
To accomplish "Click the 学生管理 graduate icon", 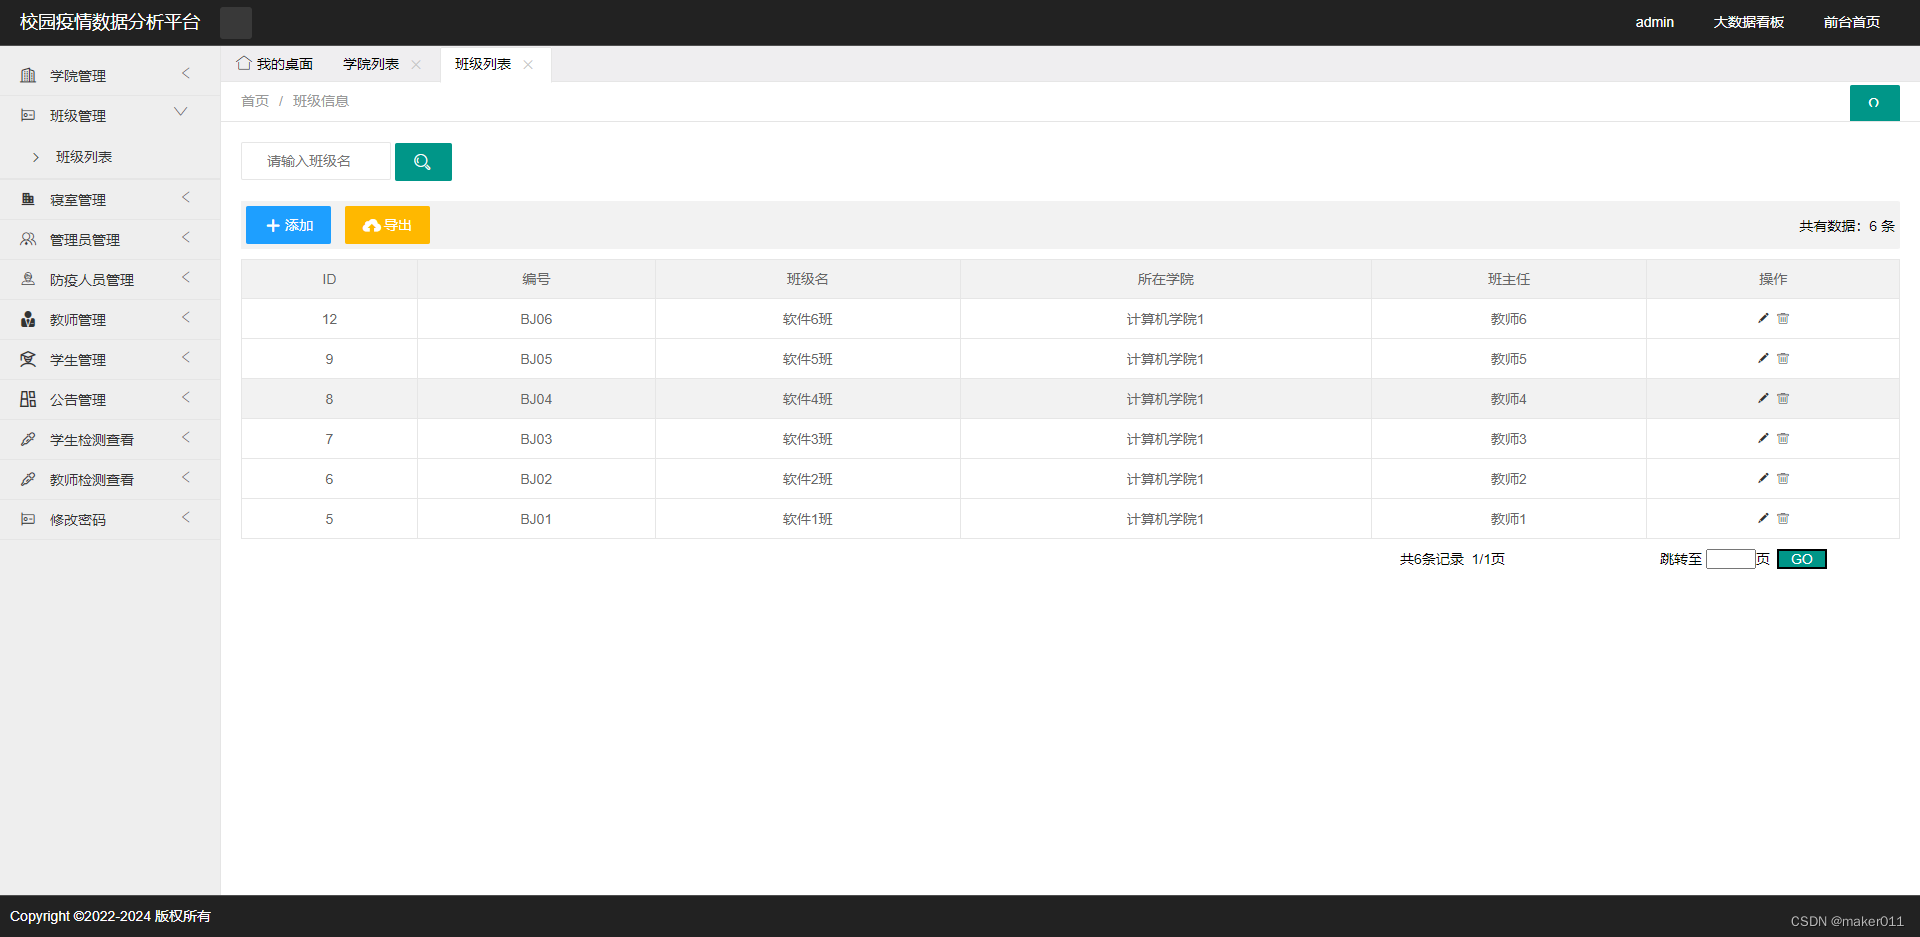I will pos(28,359).
